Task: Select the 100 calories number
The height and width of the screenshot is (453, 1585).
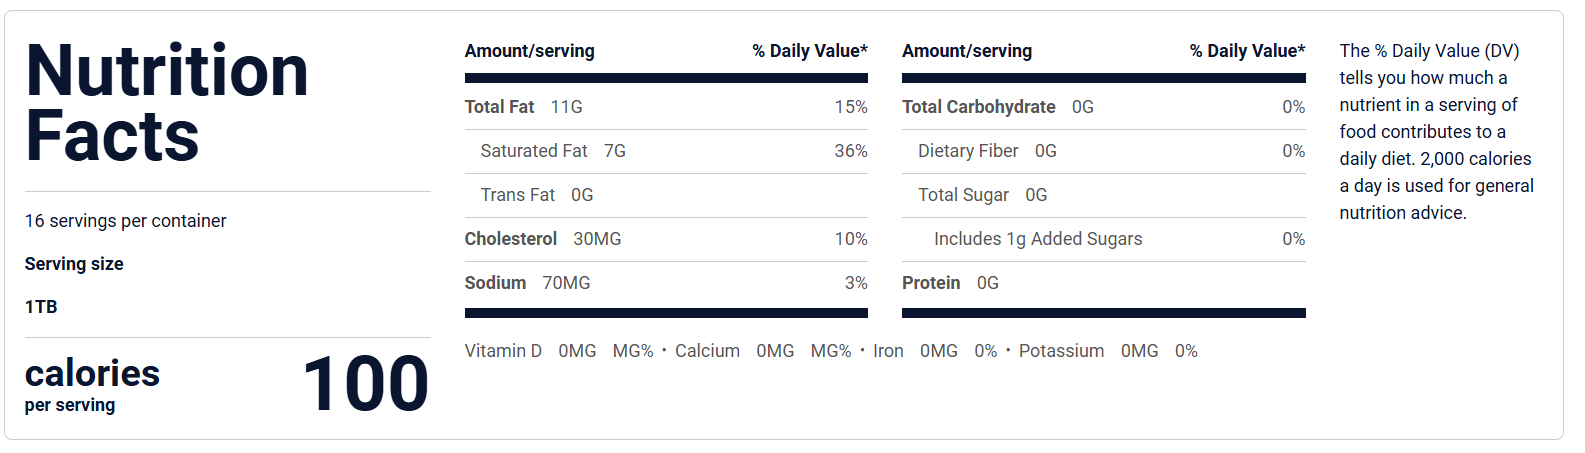Action: click(x=366, y=384)
